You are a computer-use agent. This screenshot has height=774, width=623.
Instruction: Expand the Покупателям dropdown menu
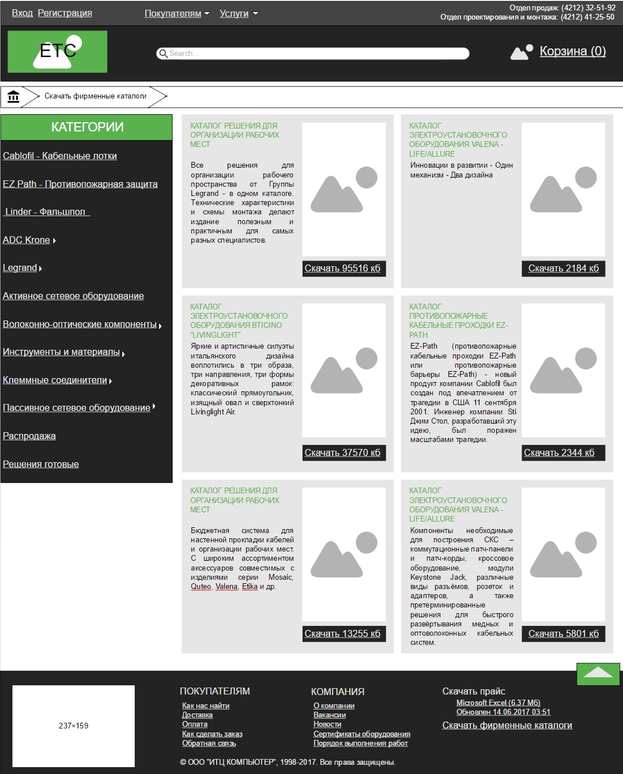tap(177, 13)
